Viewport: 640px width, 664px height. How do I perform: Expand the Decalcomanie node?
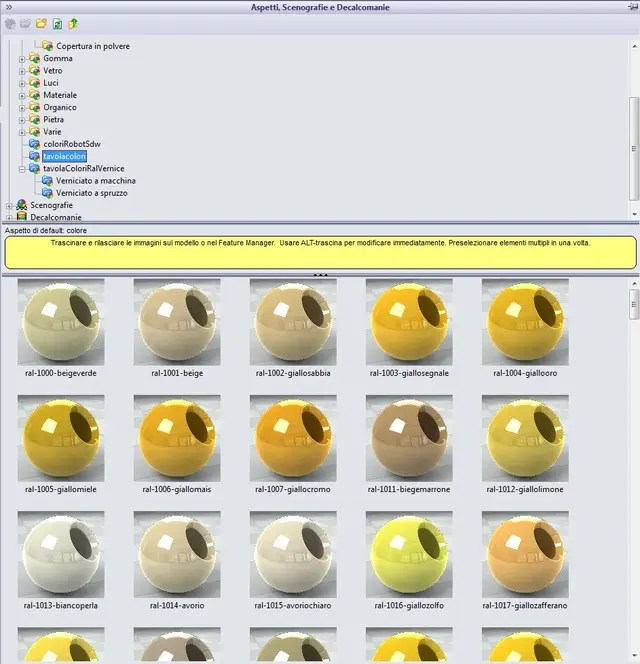9,218
